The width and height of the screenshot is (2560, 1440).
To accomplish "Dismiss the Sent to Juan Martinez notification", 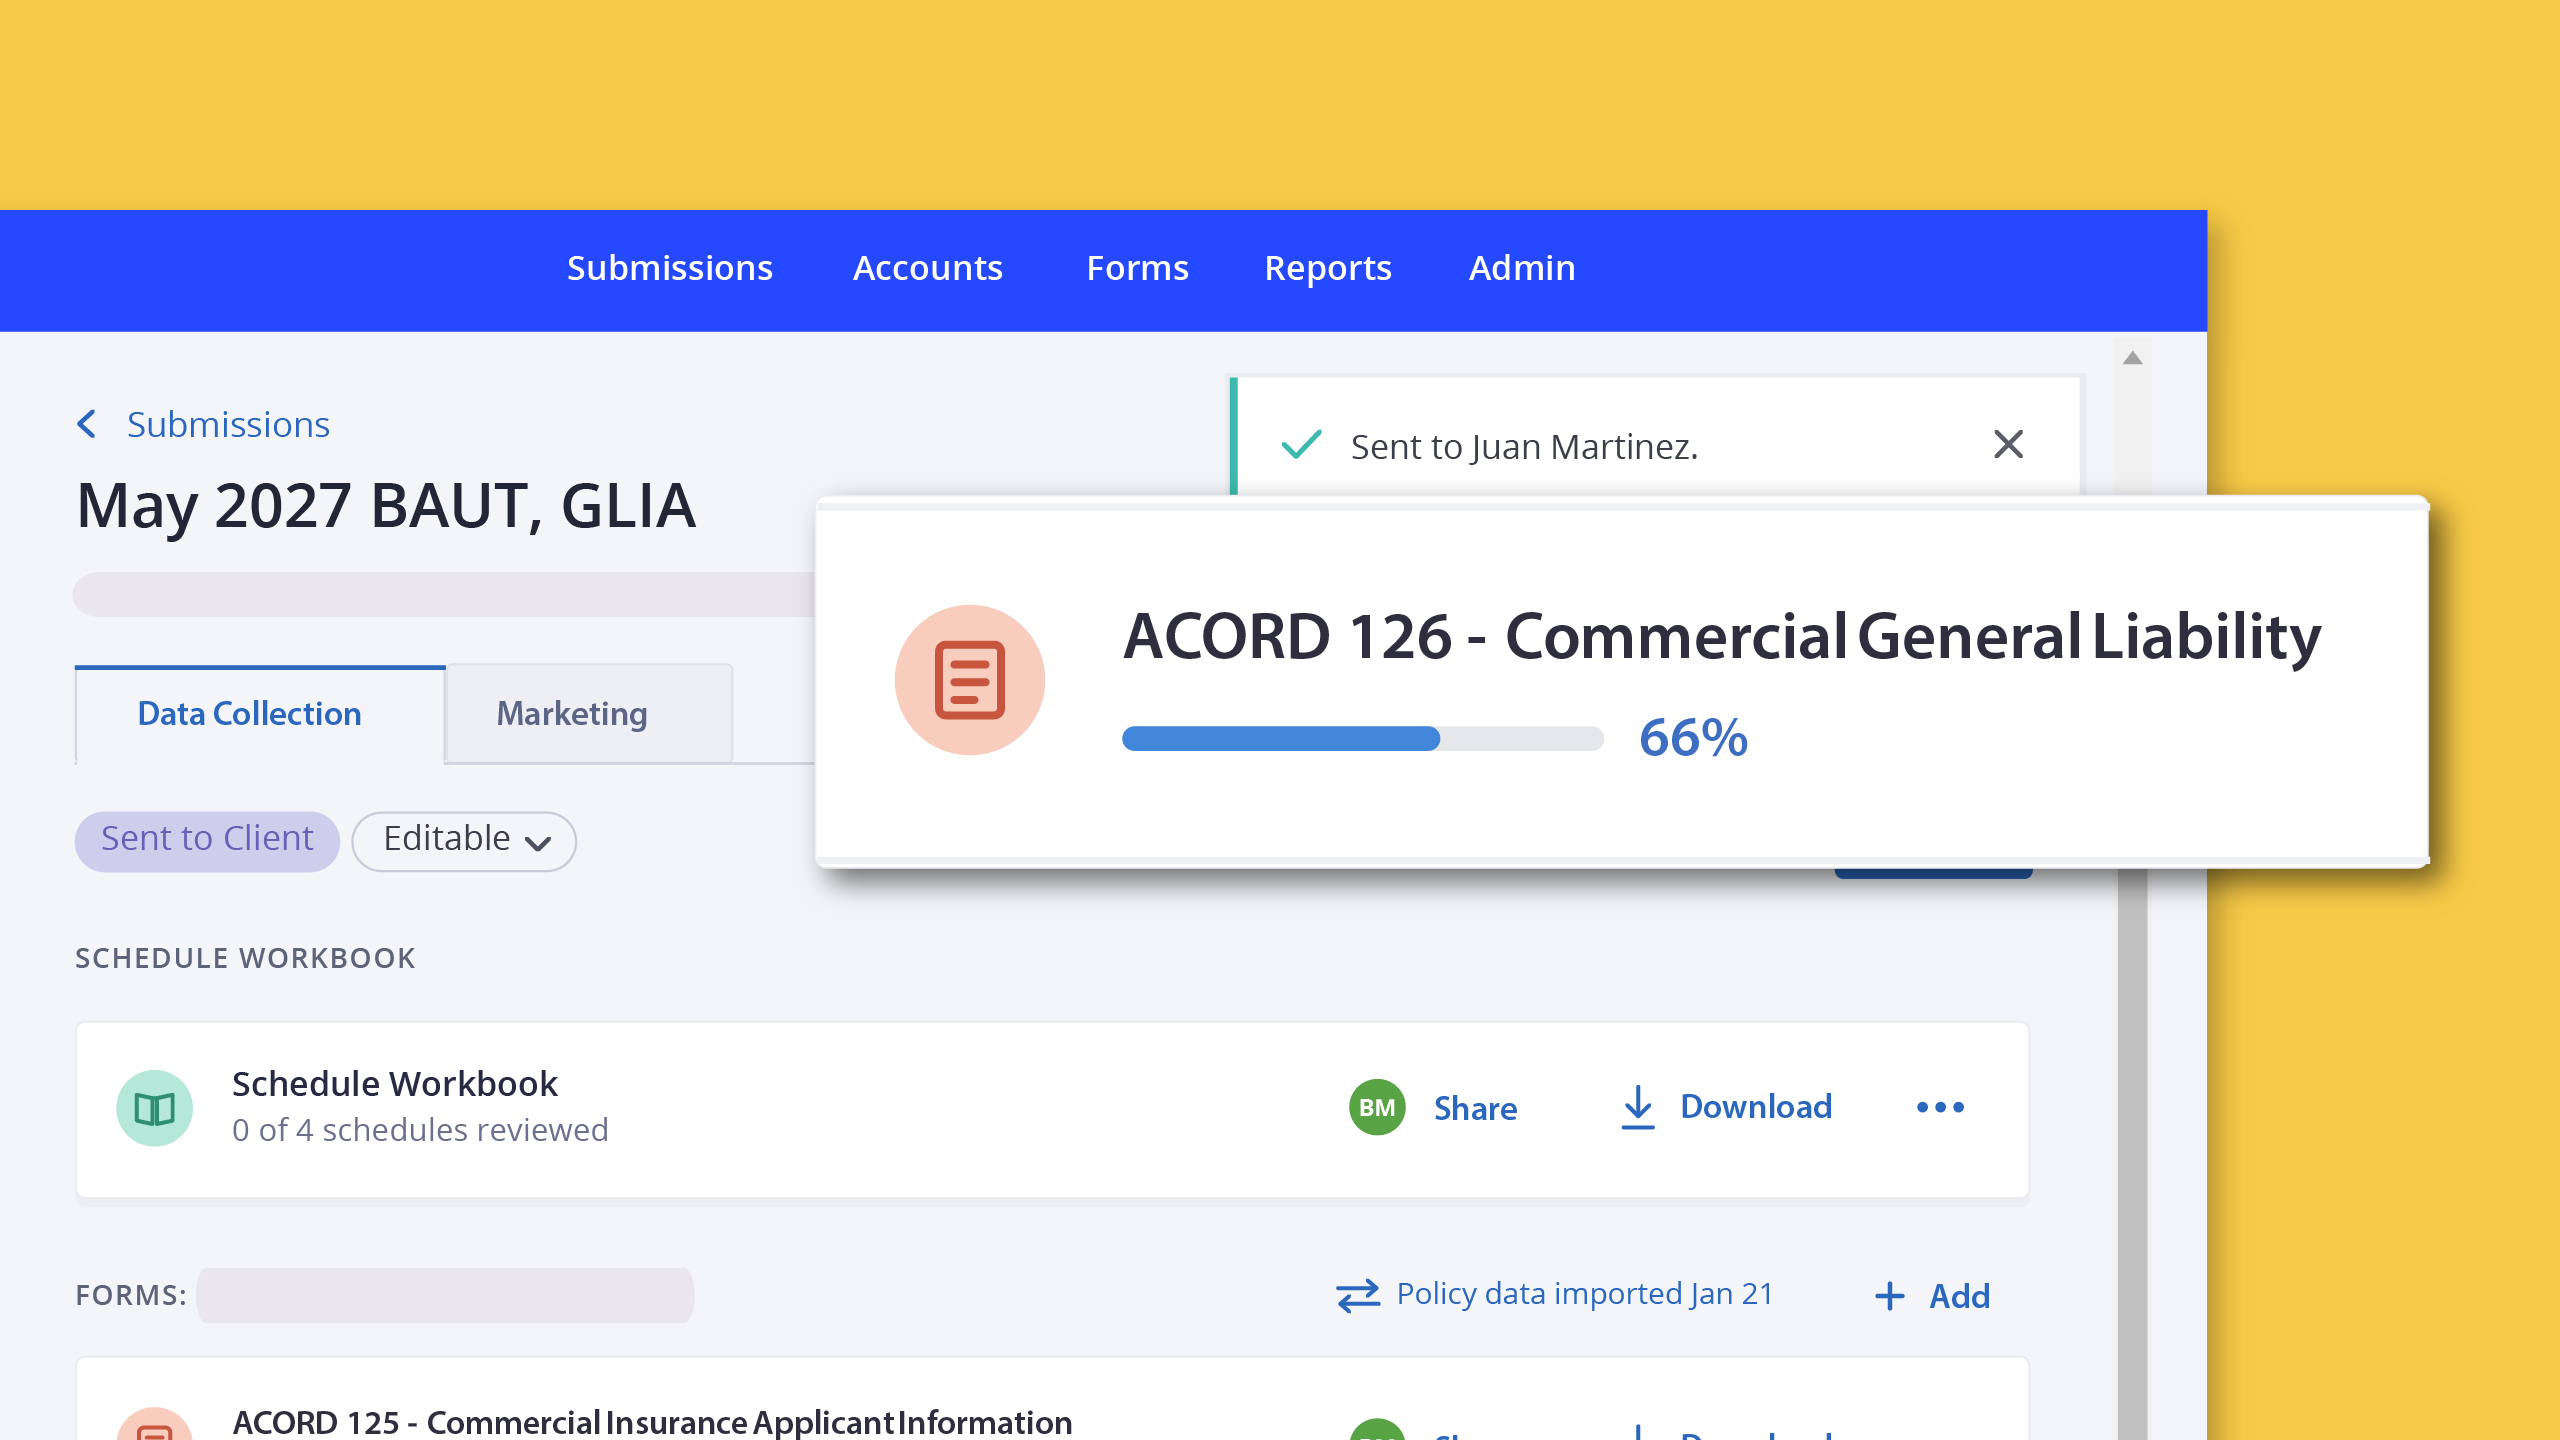I will point(2009,444).
